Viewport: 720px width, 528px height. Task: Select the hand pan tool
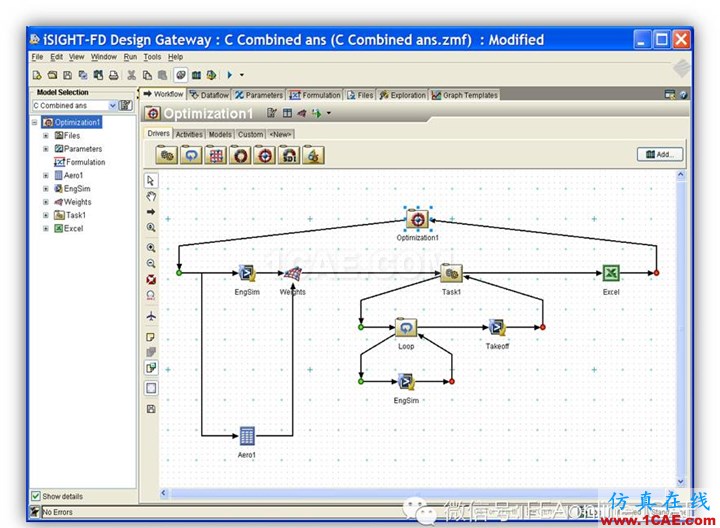click(151, 197)
